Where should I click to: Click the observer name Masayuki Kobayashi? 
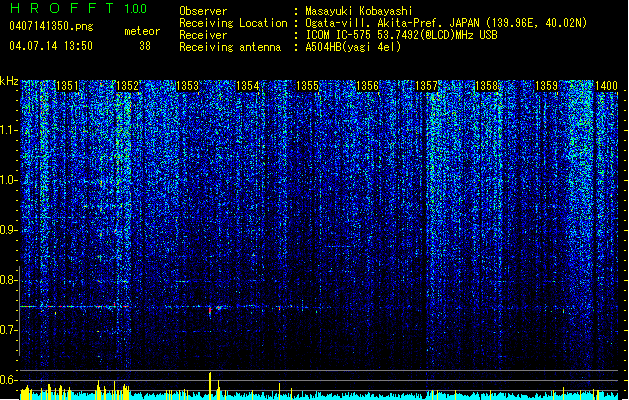(359, 11)
